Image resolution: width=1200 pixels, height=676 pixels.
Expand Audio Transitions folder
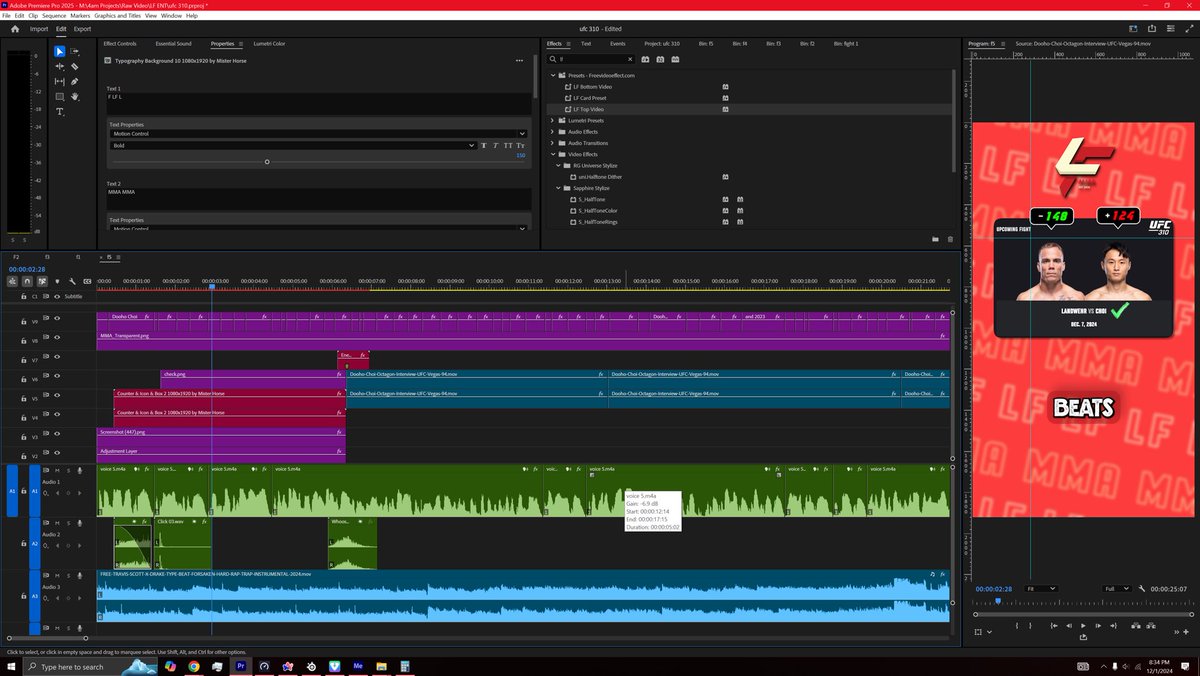point(553,143)
